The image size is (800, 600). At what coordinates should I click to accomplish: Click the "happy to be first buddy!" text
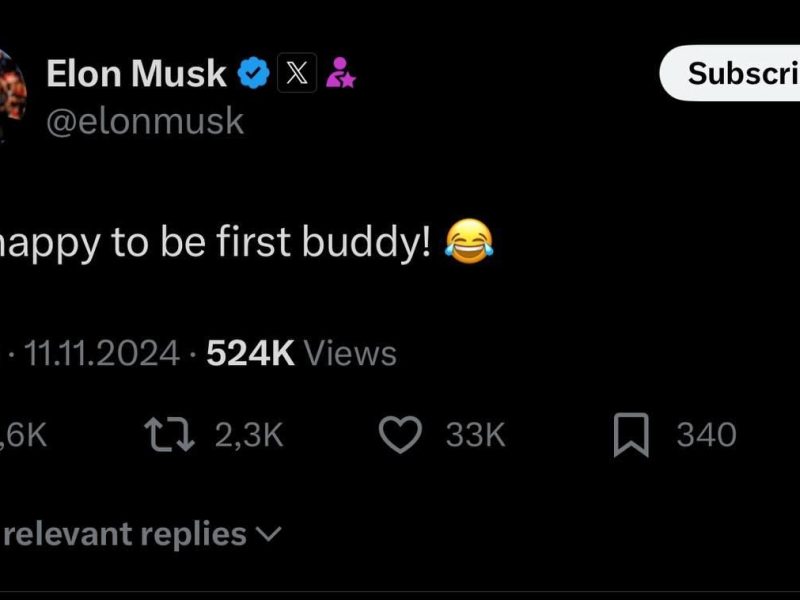[215, 245]
